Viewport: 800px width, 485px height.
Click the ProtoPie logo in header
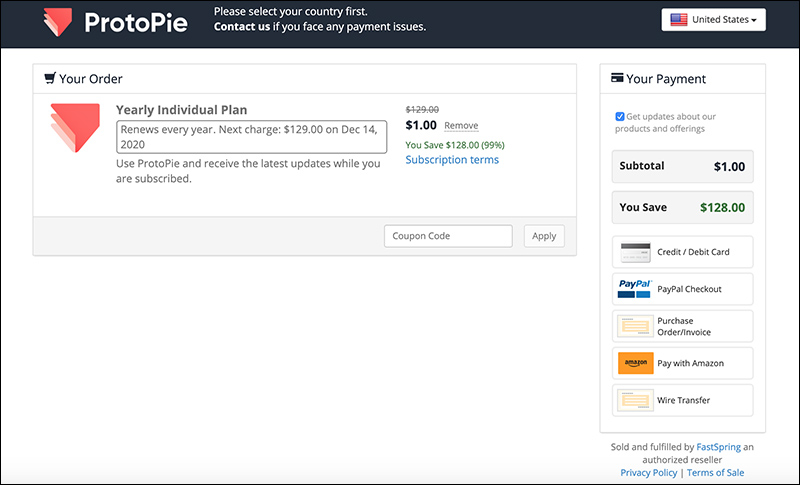click(115, 22)
